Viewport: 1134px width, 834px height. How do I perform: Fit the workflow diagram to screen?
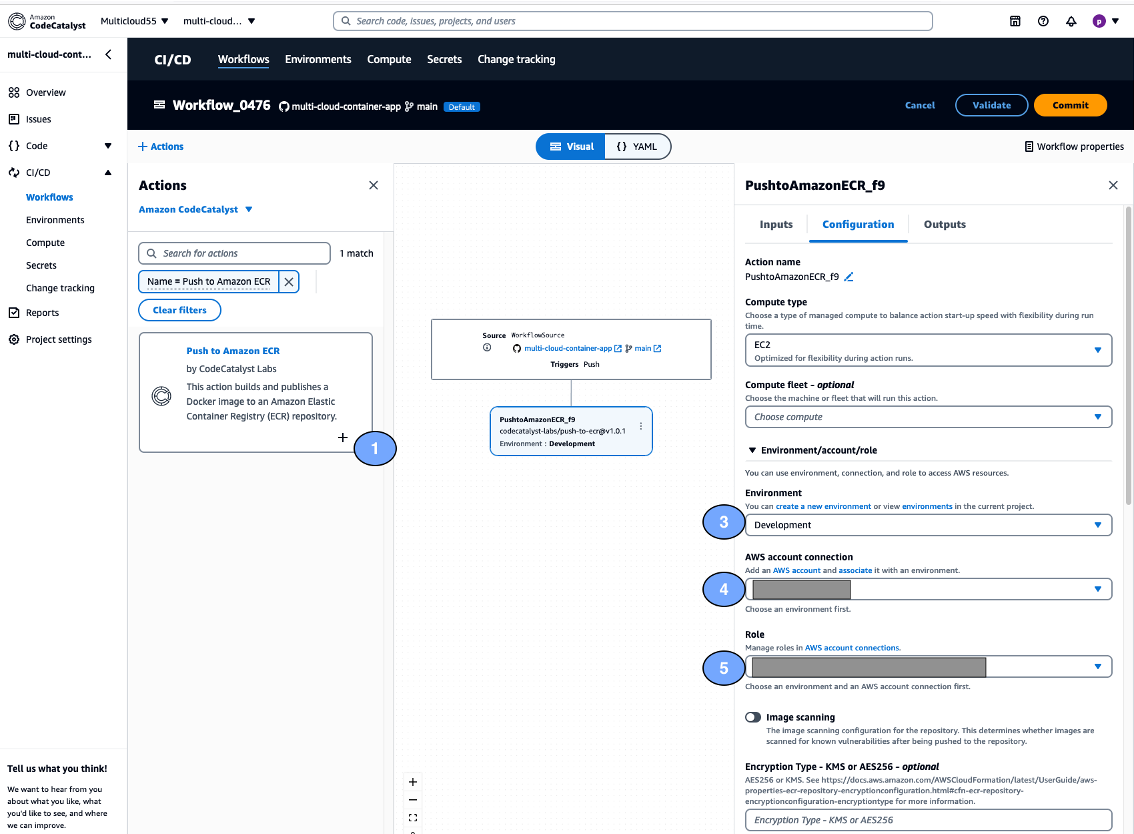point(412,817)
